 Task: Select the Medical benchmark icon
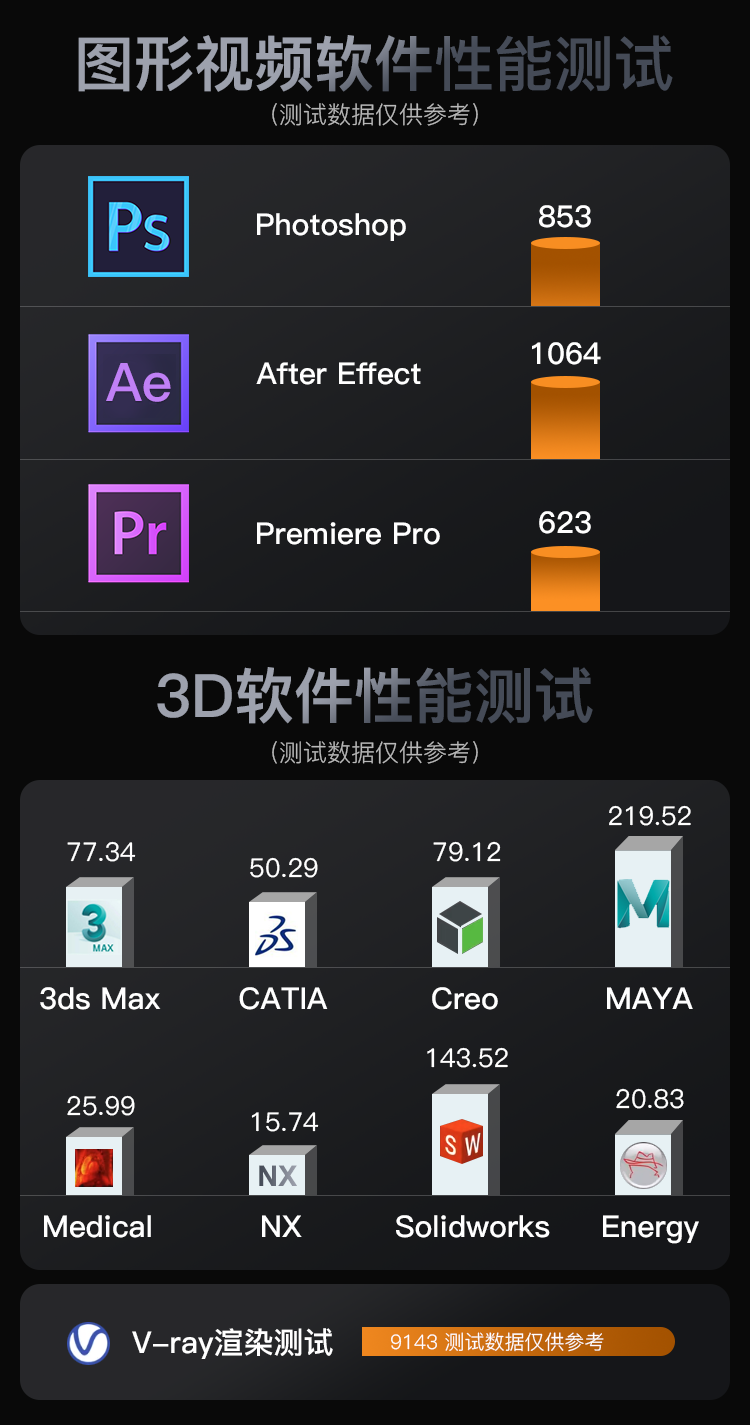tap(93, 1167)
